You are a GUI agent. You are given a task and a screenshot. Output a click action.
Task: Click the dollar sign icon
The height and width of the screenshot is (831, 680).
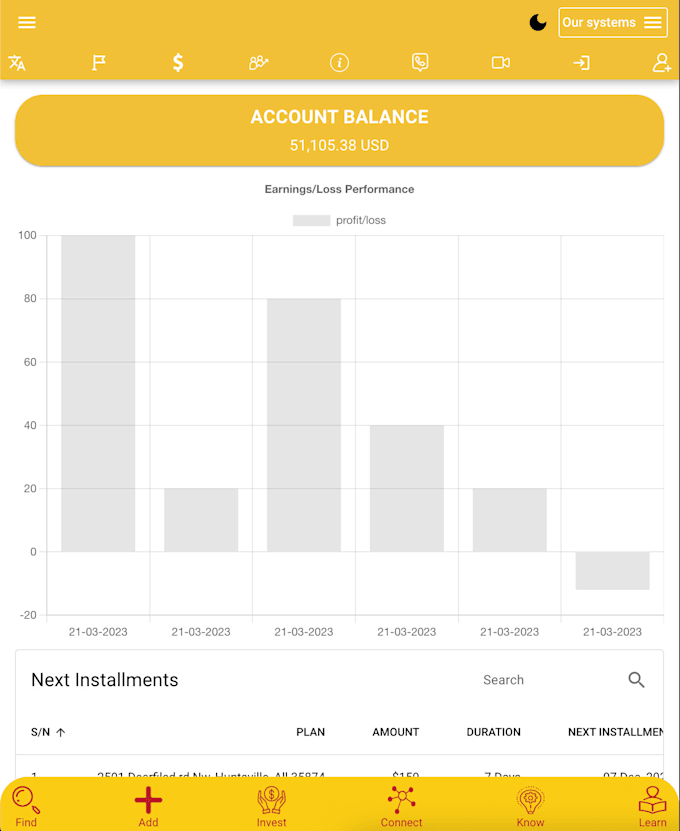coord(178,63)
